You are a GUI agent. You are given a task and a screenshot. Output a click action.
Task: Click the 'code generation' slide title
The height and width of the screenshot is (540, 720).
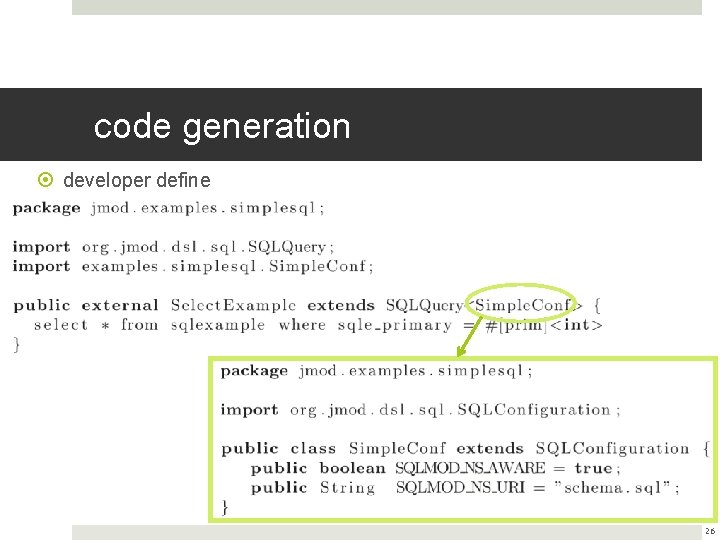coord(222,127)
